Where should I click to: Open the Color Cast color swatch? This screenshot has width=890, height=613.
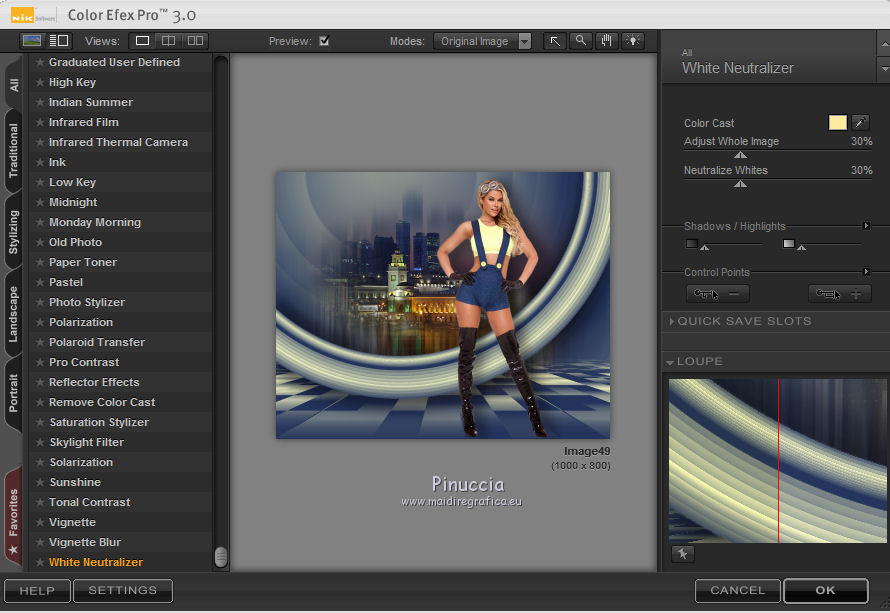pos(838,123)
